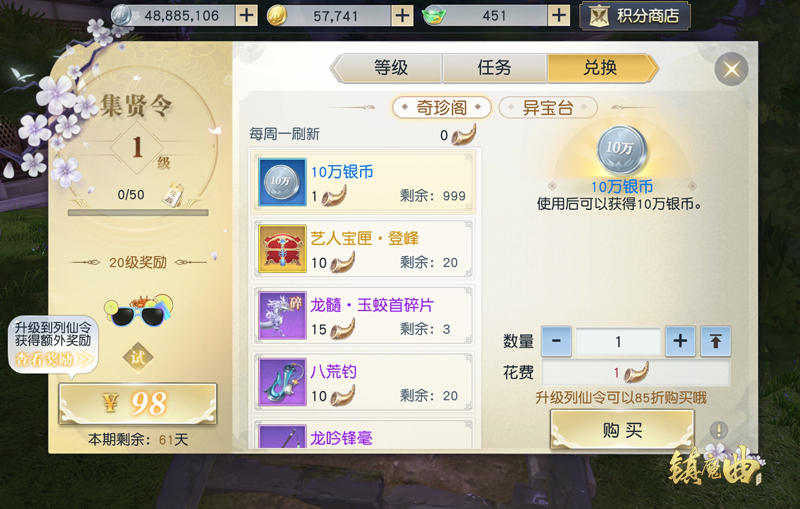Switch to the 任务 tab
Screen dimensions: 800x509
click(x=494, y=68)
